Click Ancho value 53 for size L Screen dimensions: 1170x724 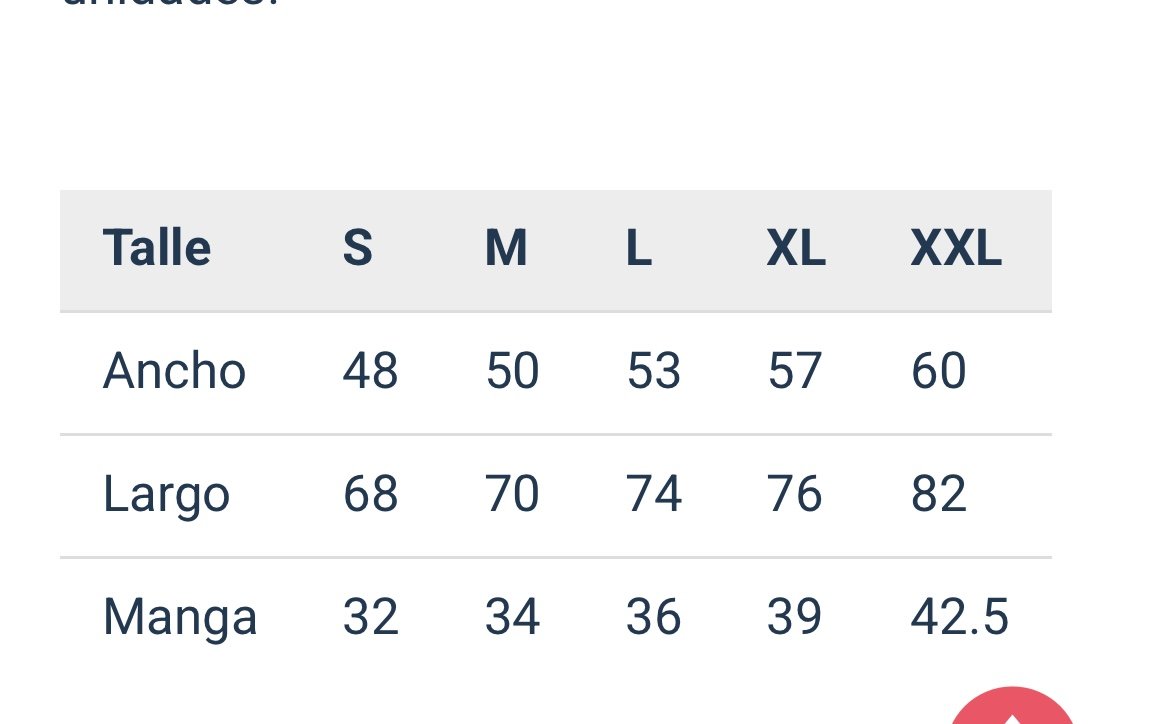point(654,372)
